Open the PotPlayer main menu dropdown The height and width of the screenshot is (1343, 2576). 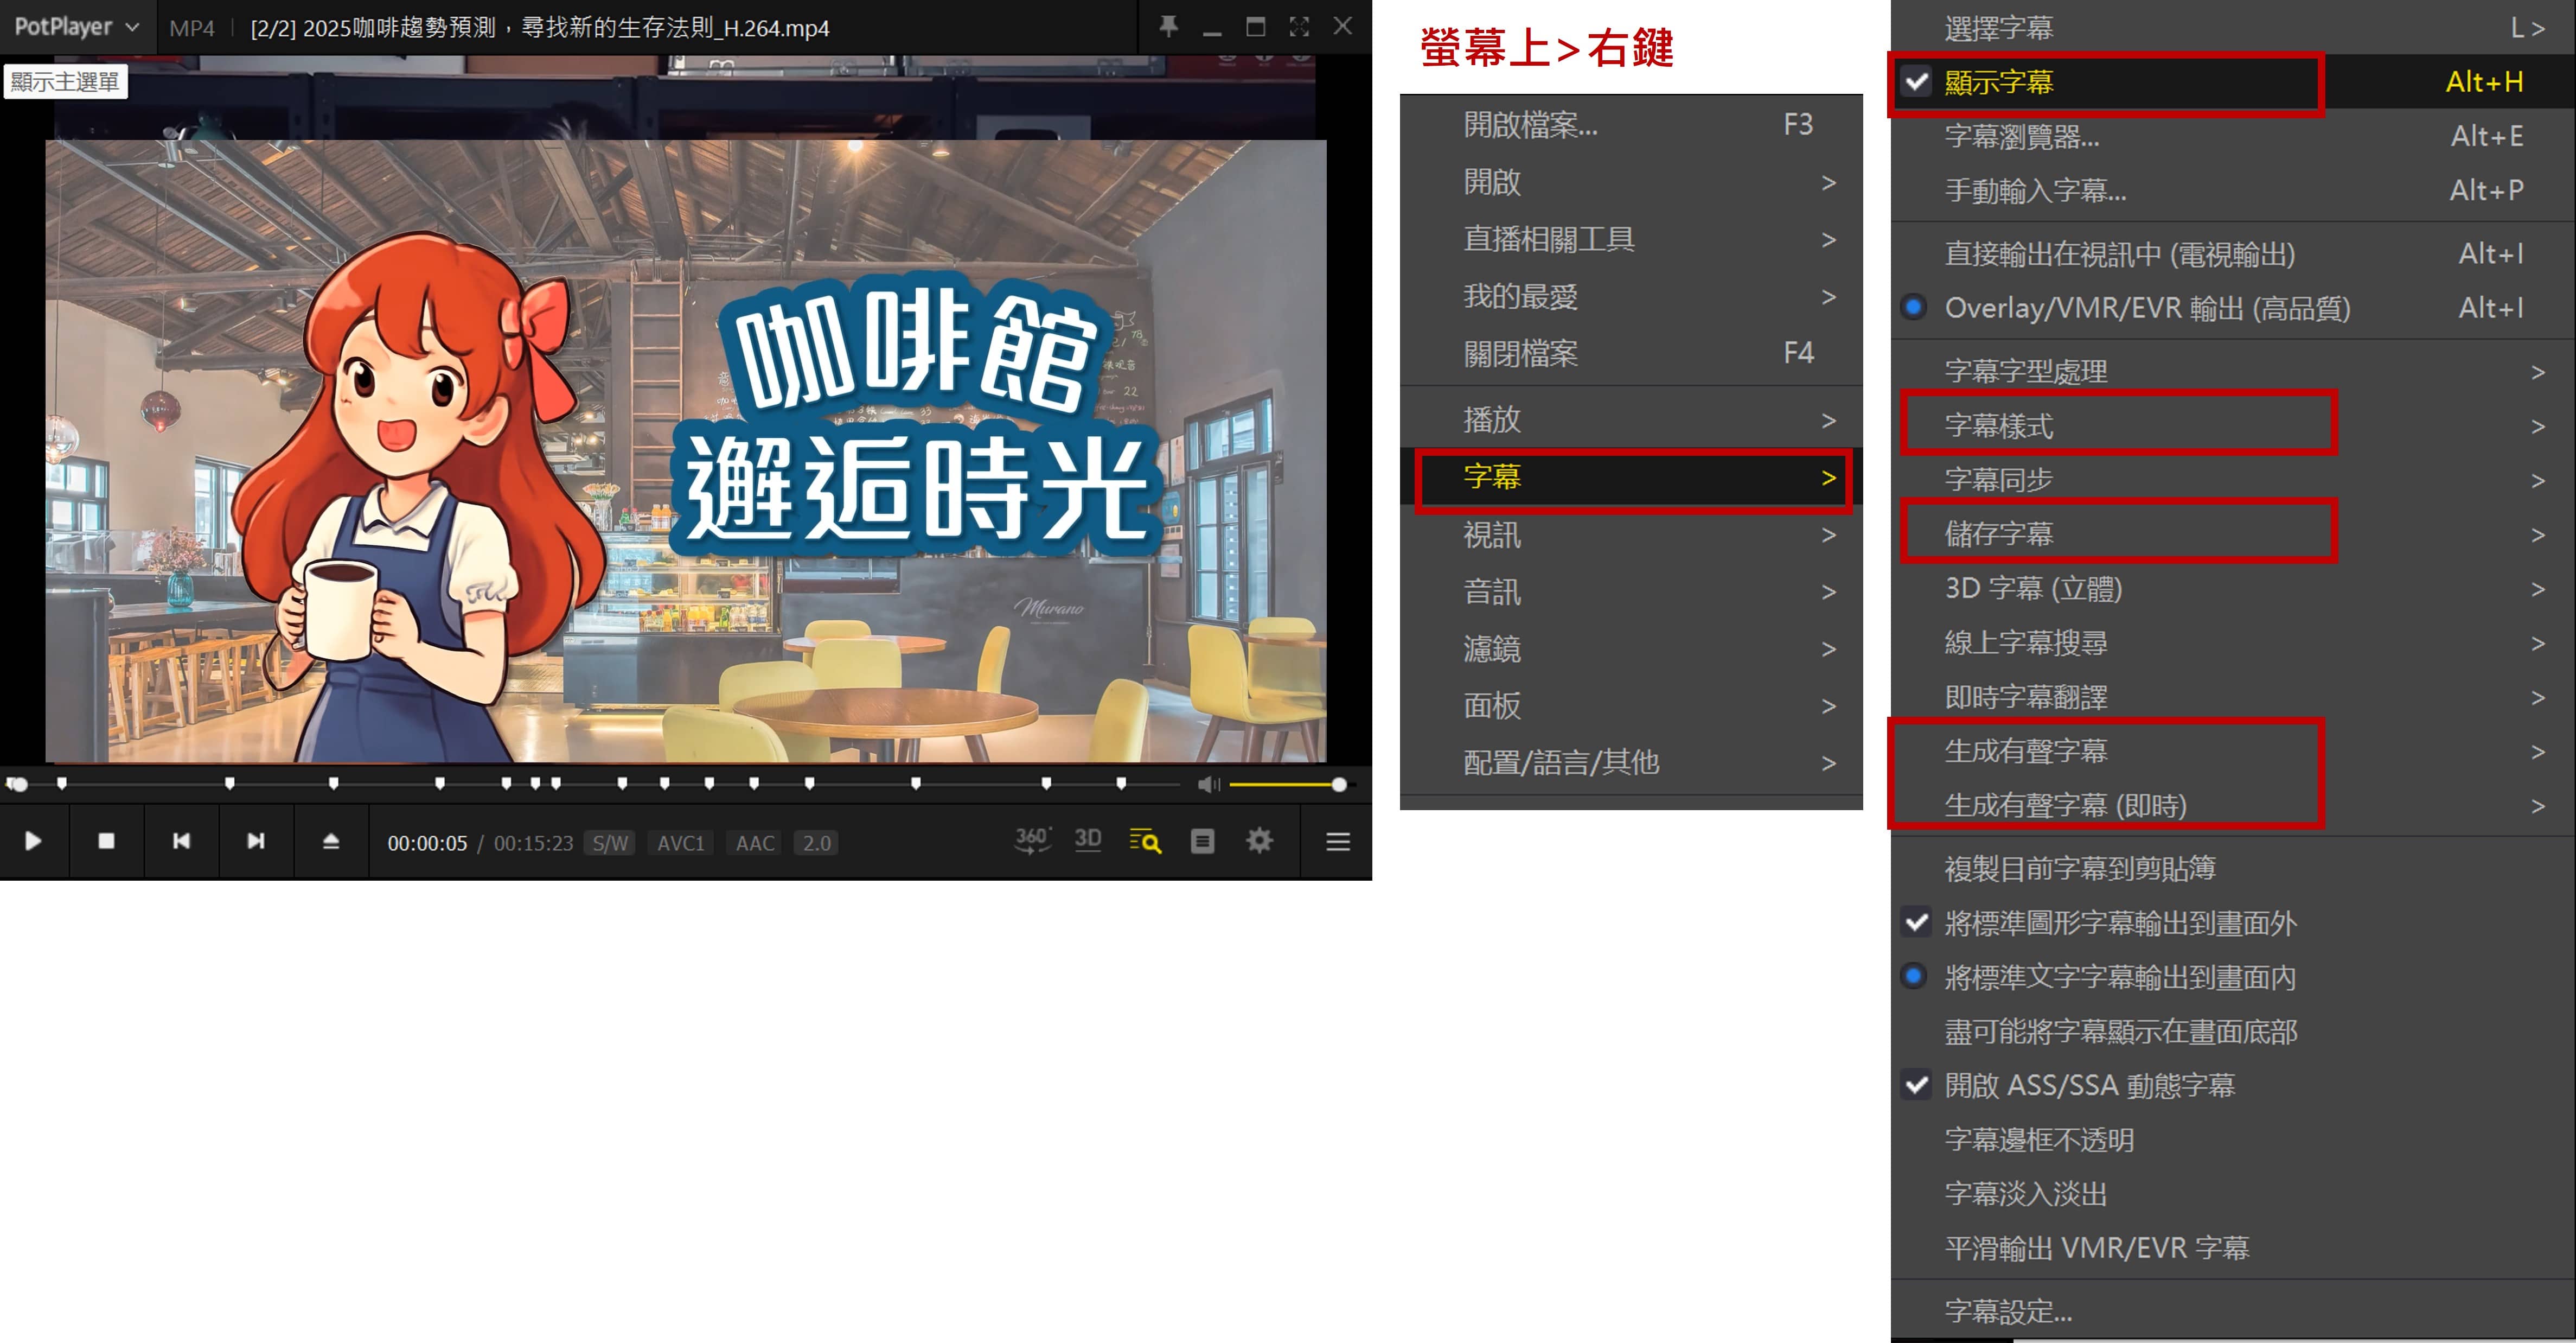pos(76,27)
